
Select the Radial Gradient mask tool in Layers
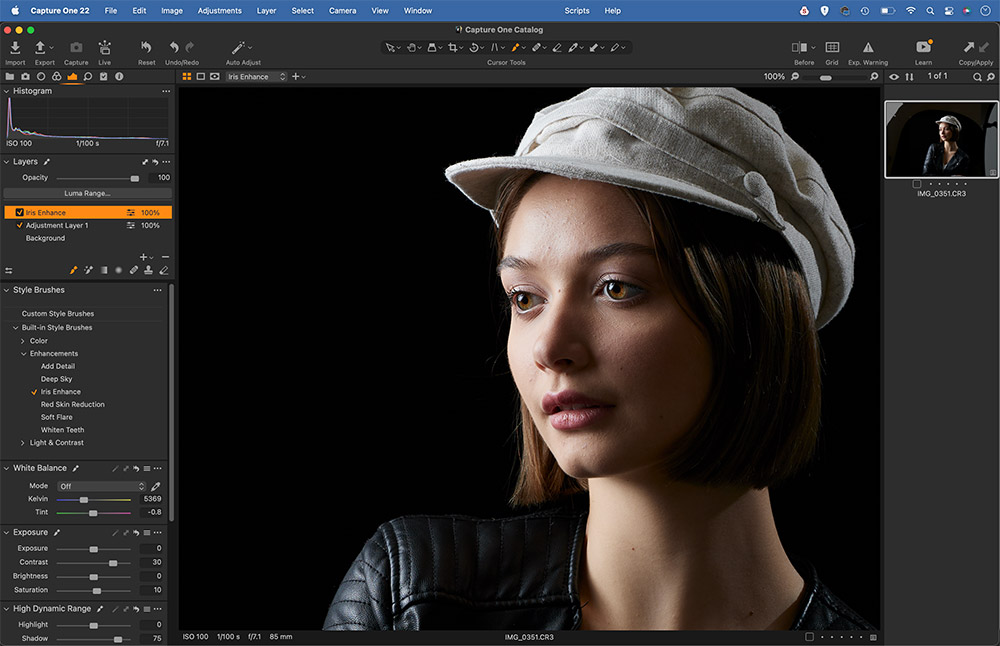[119, 270]
